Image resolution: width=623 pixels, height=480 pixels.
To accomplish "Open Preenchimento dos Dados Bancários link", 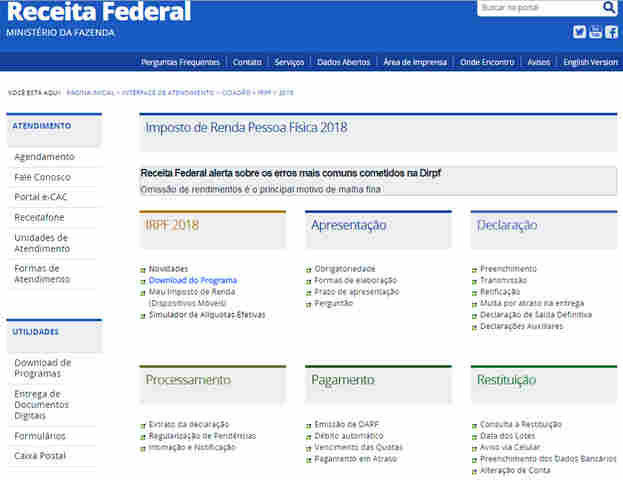I will click(548, 459).
